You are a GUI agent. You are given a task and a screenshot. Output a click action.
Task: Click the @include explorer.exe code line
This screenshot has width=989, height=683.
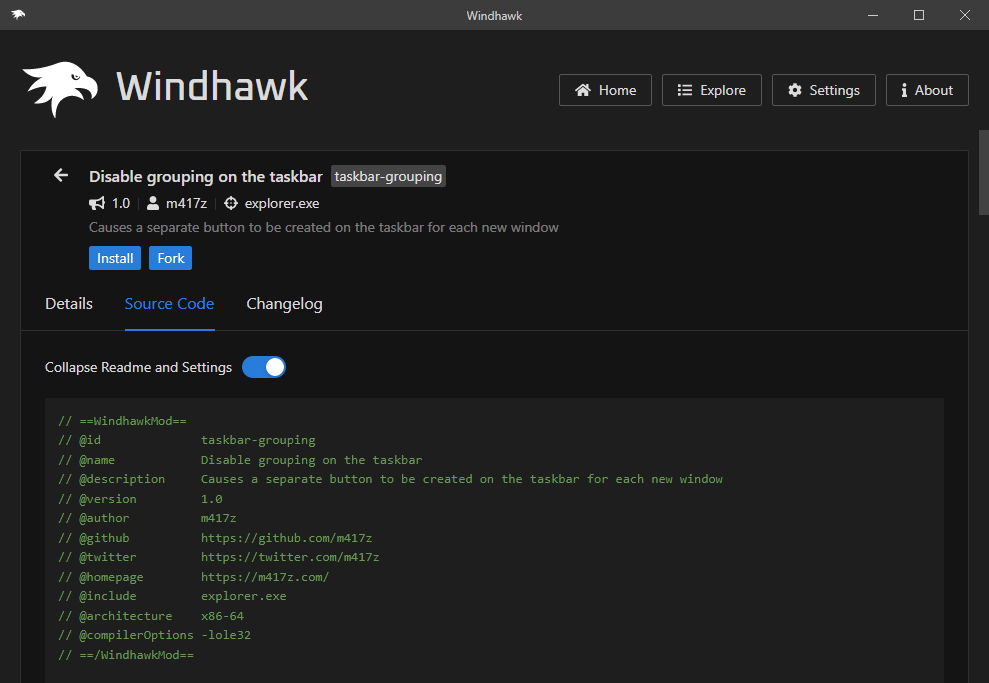172,596
